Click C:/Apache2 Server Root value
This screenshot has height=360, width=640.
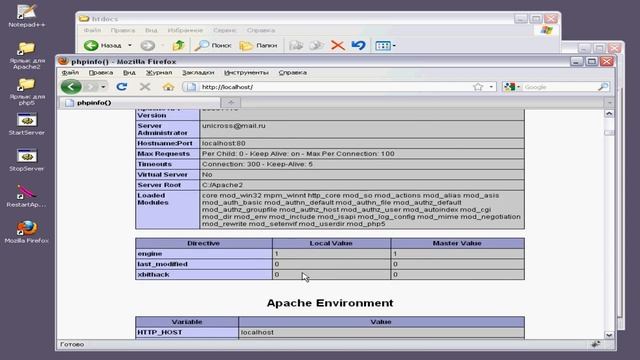222,185
